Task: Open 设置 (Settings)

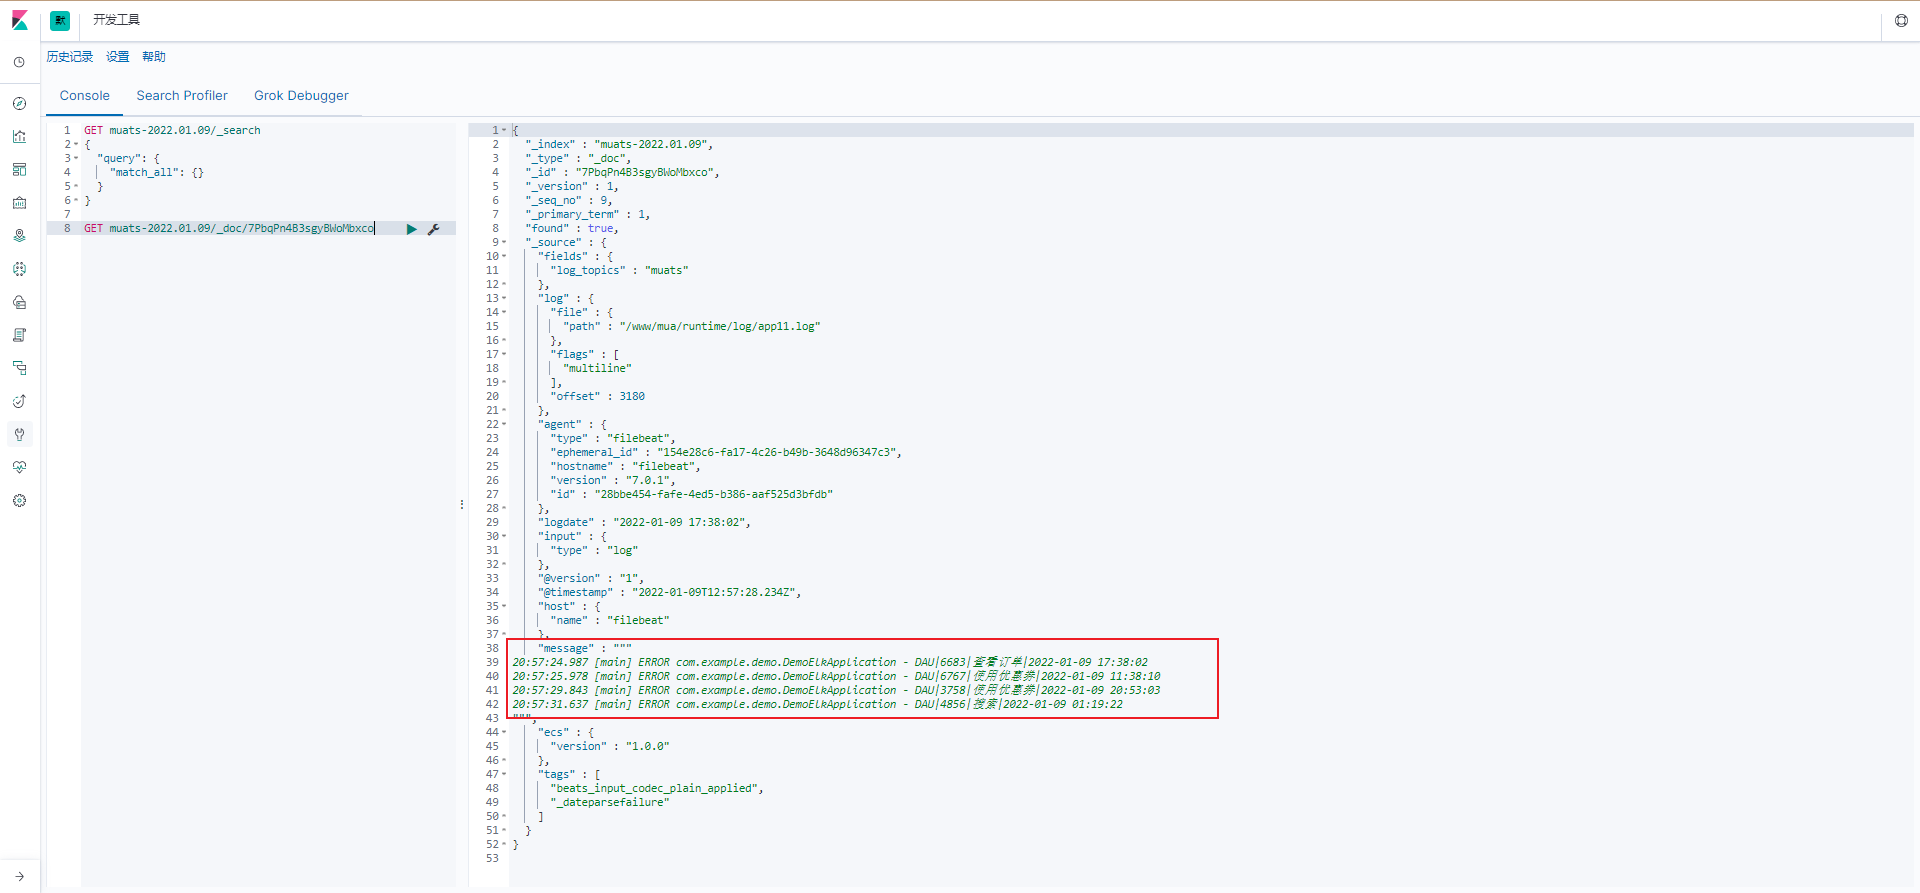Action: click(118, 57)
